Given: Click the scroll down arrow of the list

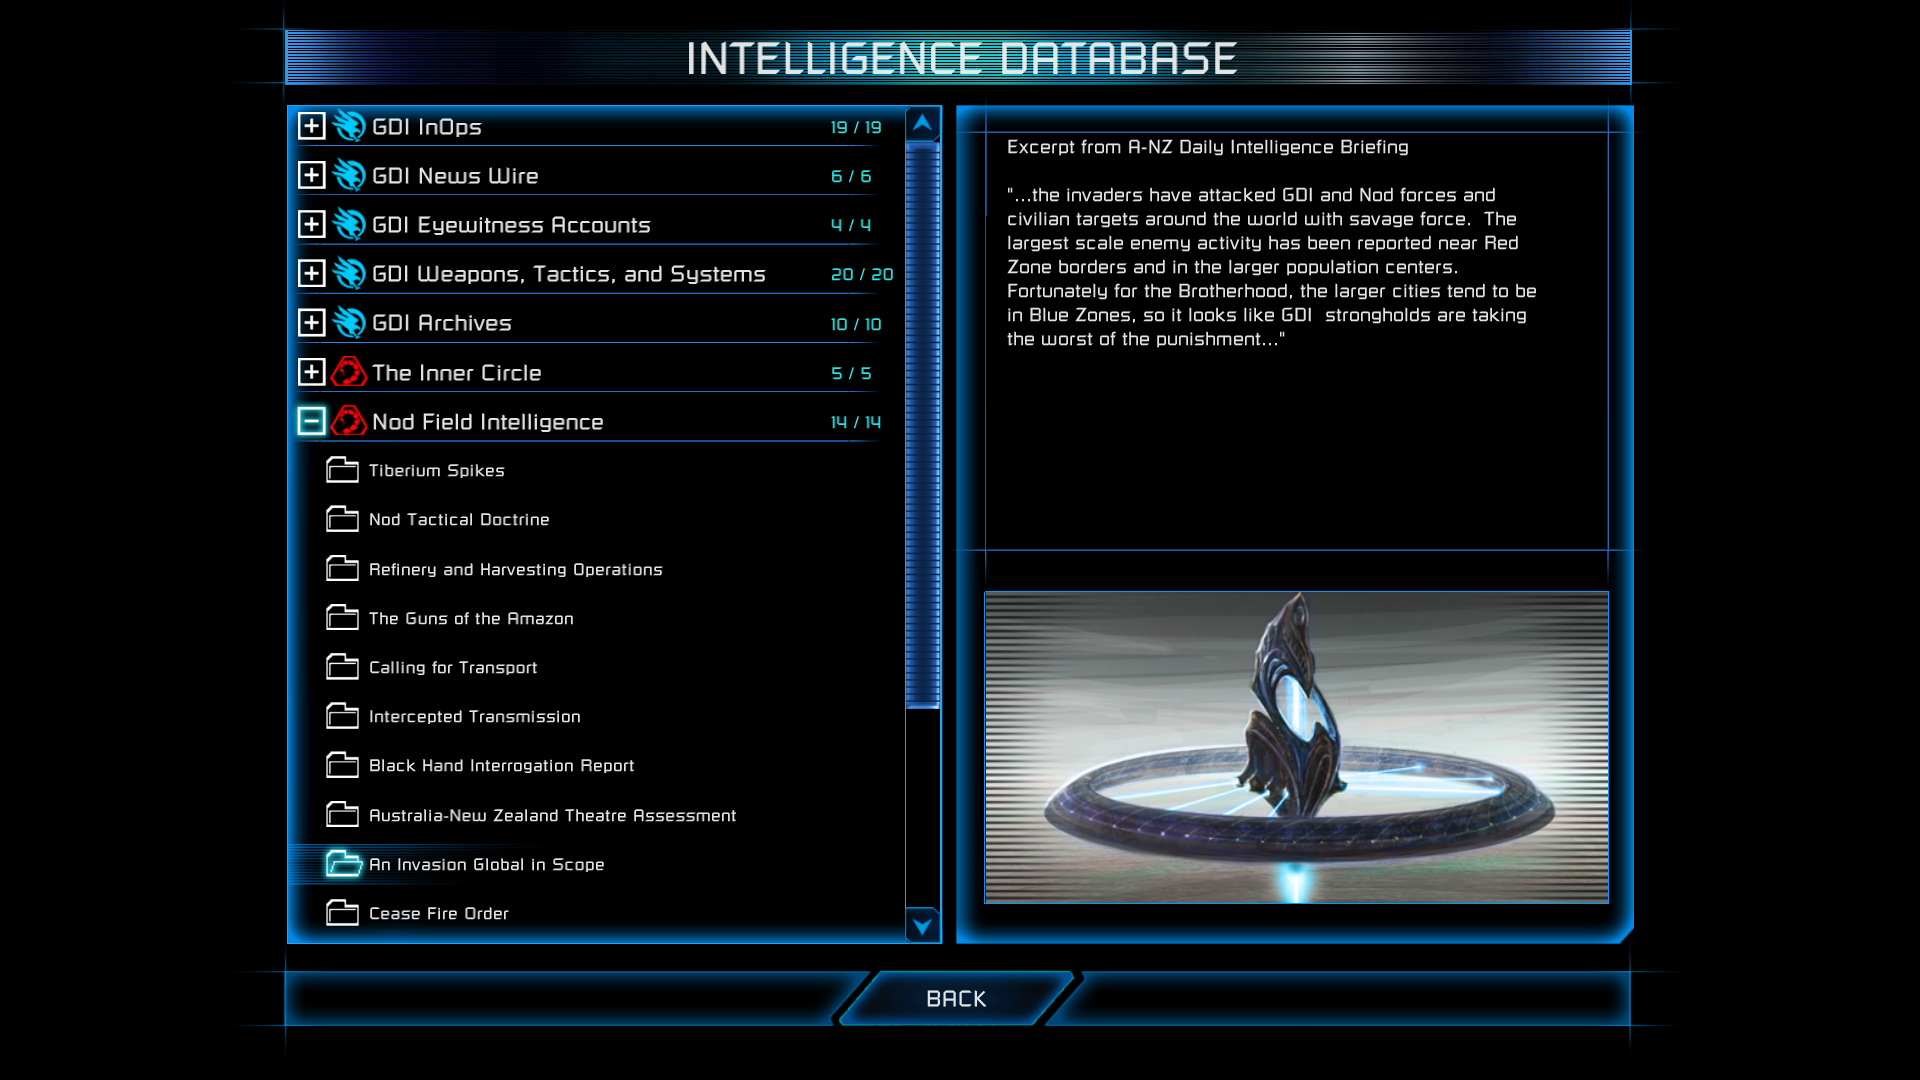Looking at the screenshot, I should 922,925.
